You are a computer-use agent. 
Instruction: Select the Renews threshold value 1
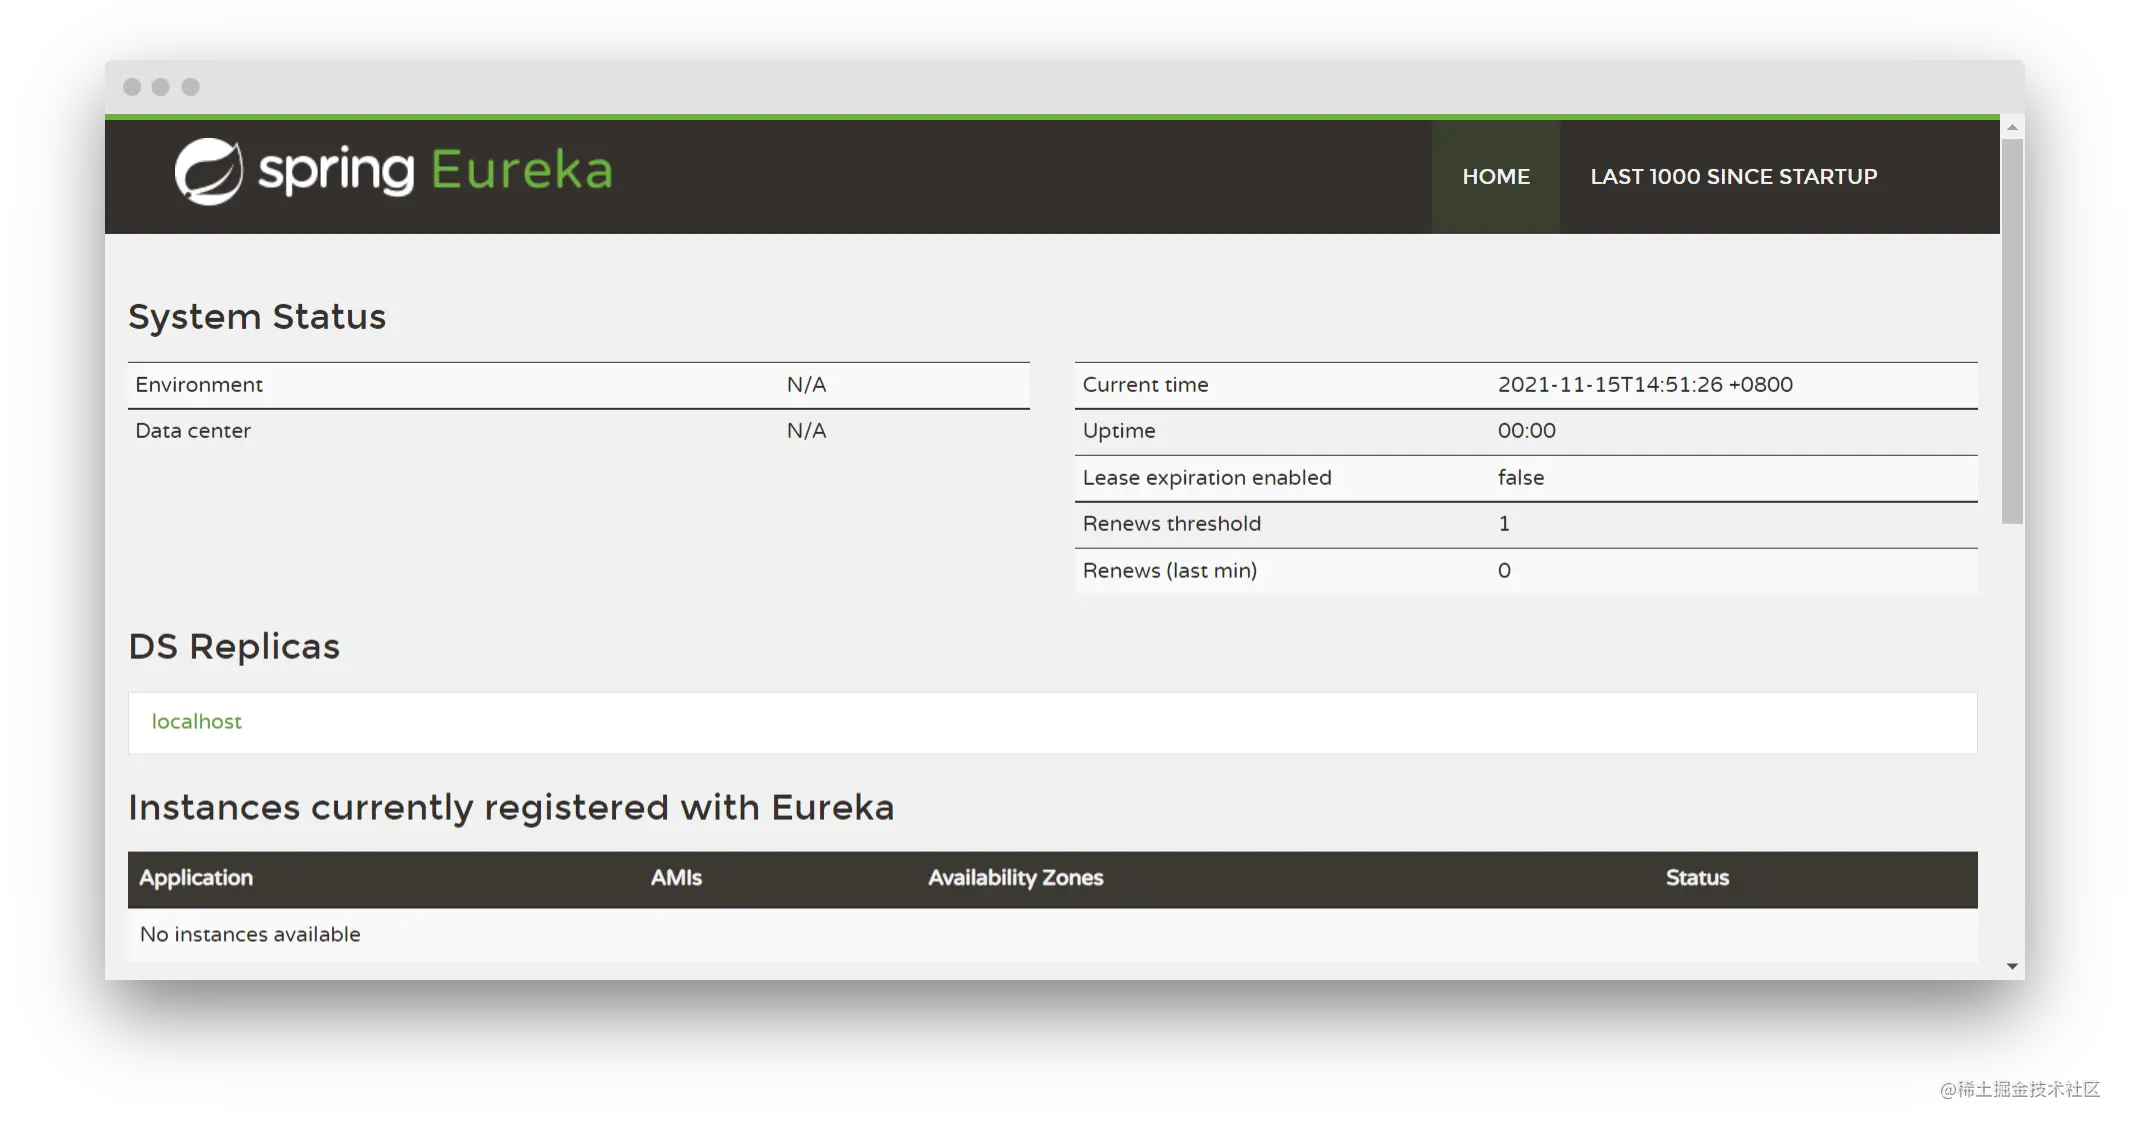(1504, 524)
